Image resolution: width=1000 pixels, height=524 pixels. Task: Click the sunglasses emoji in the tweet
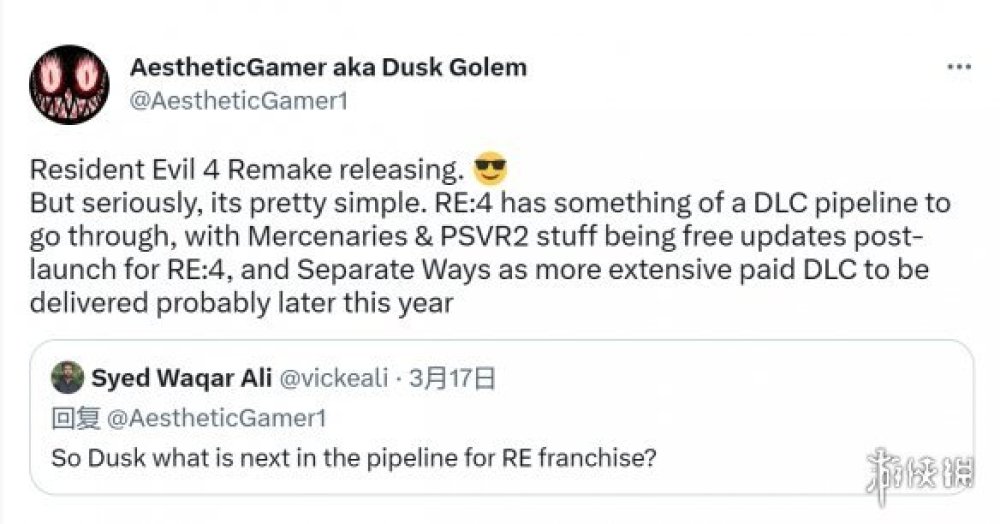[x=490, y=170]
